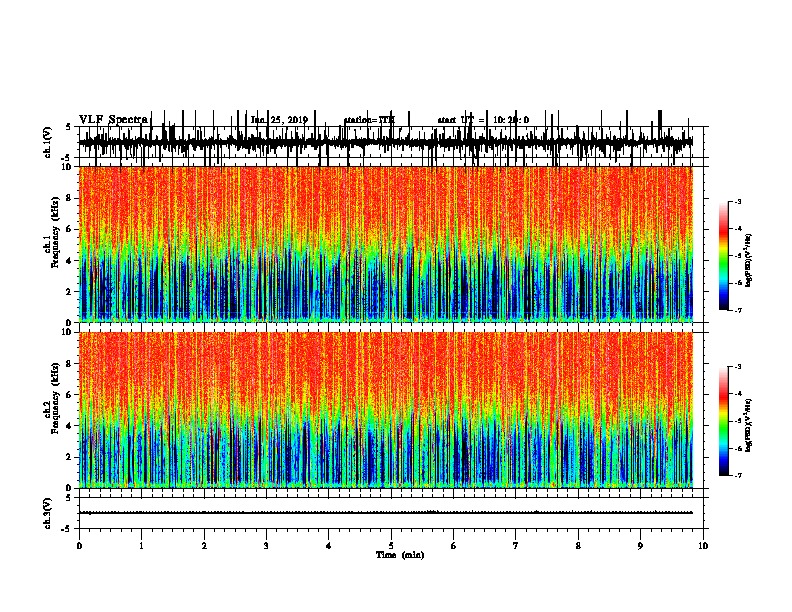Click the station label in the header
Viewport: 792px width, 612px height.
pos(369,120)
